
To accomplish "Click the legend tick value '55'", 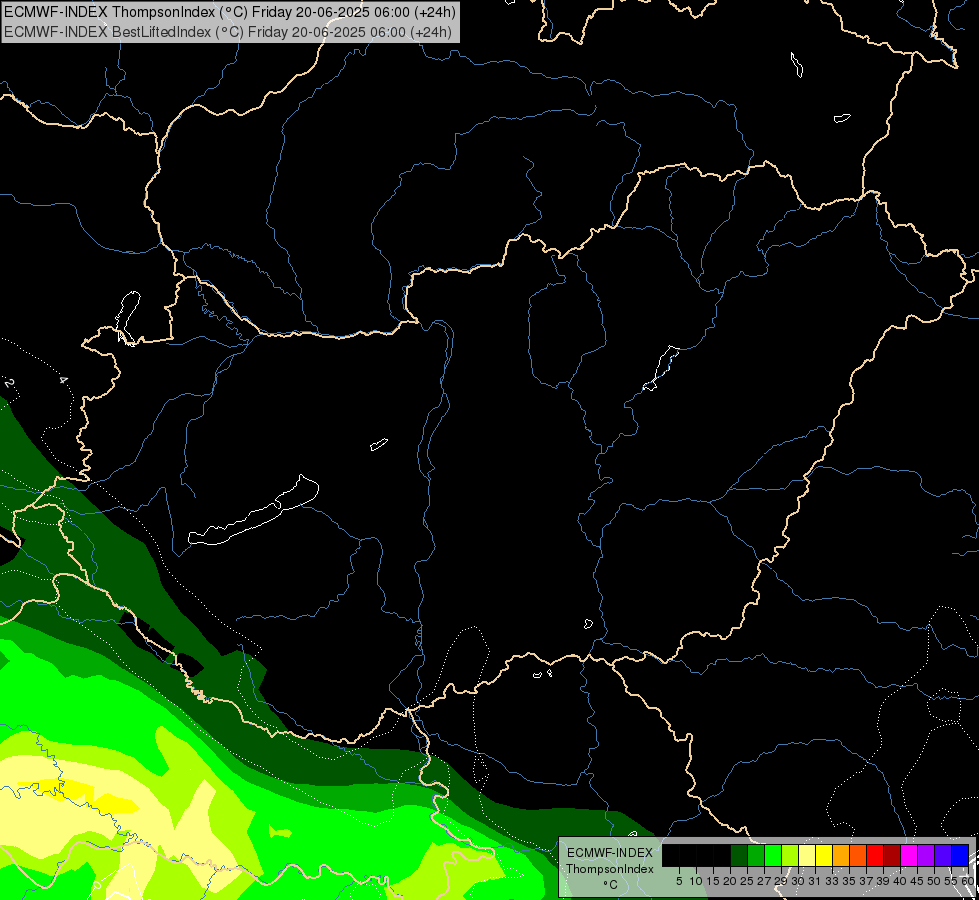I will pyautogui.click(x=950, y=881).
